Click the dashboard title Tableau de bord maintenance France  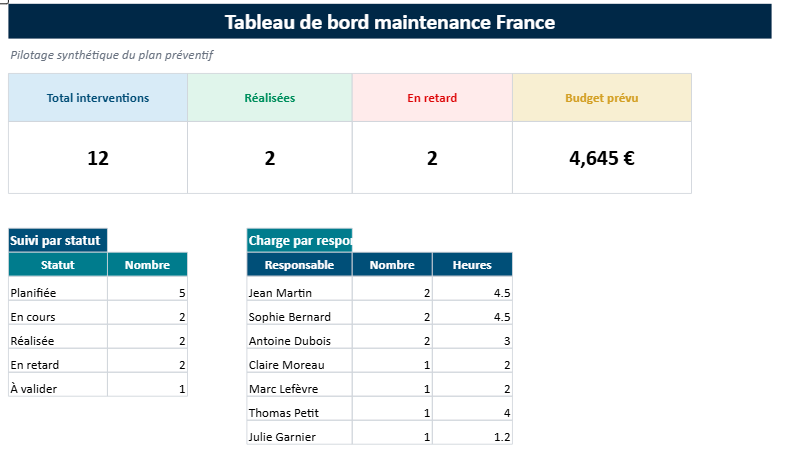coord(390,22)
